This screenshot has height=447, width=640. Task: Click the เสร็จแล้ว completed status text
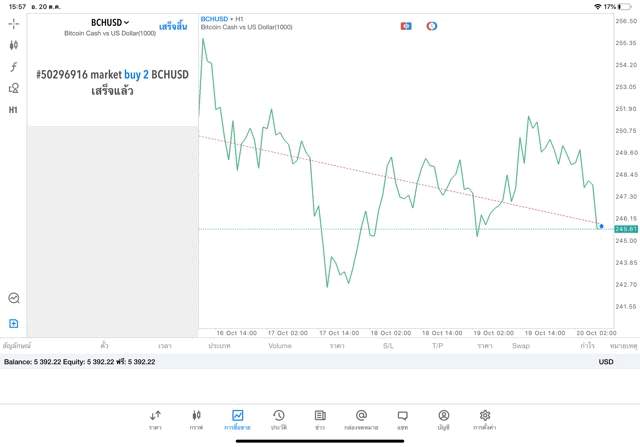(112, 91)
